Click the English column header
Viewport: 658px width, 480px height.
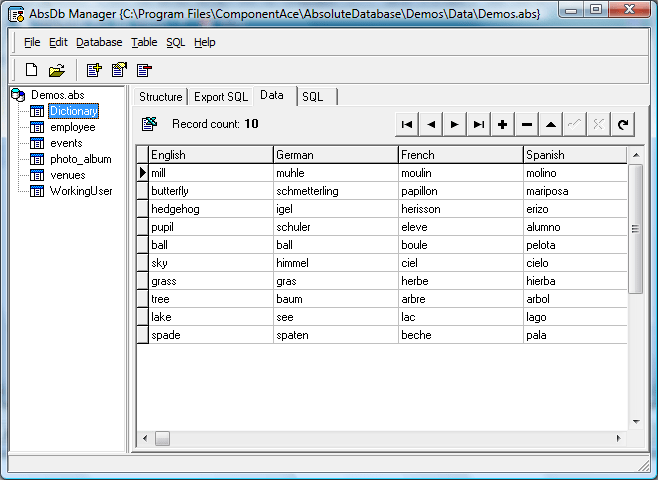pyautogui.click(x=211, y=155)
